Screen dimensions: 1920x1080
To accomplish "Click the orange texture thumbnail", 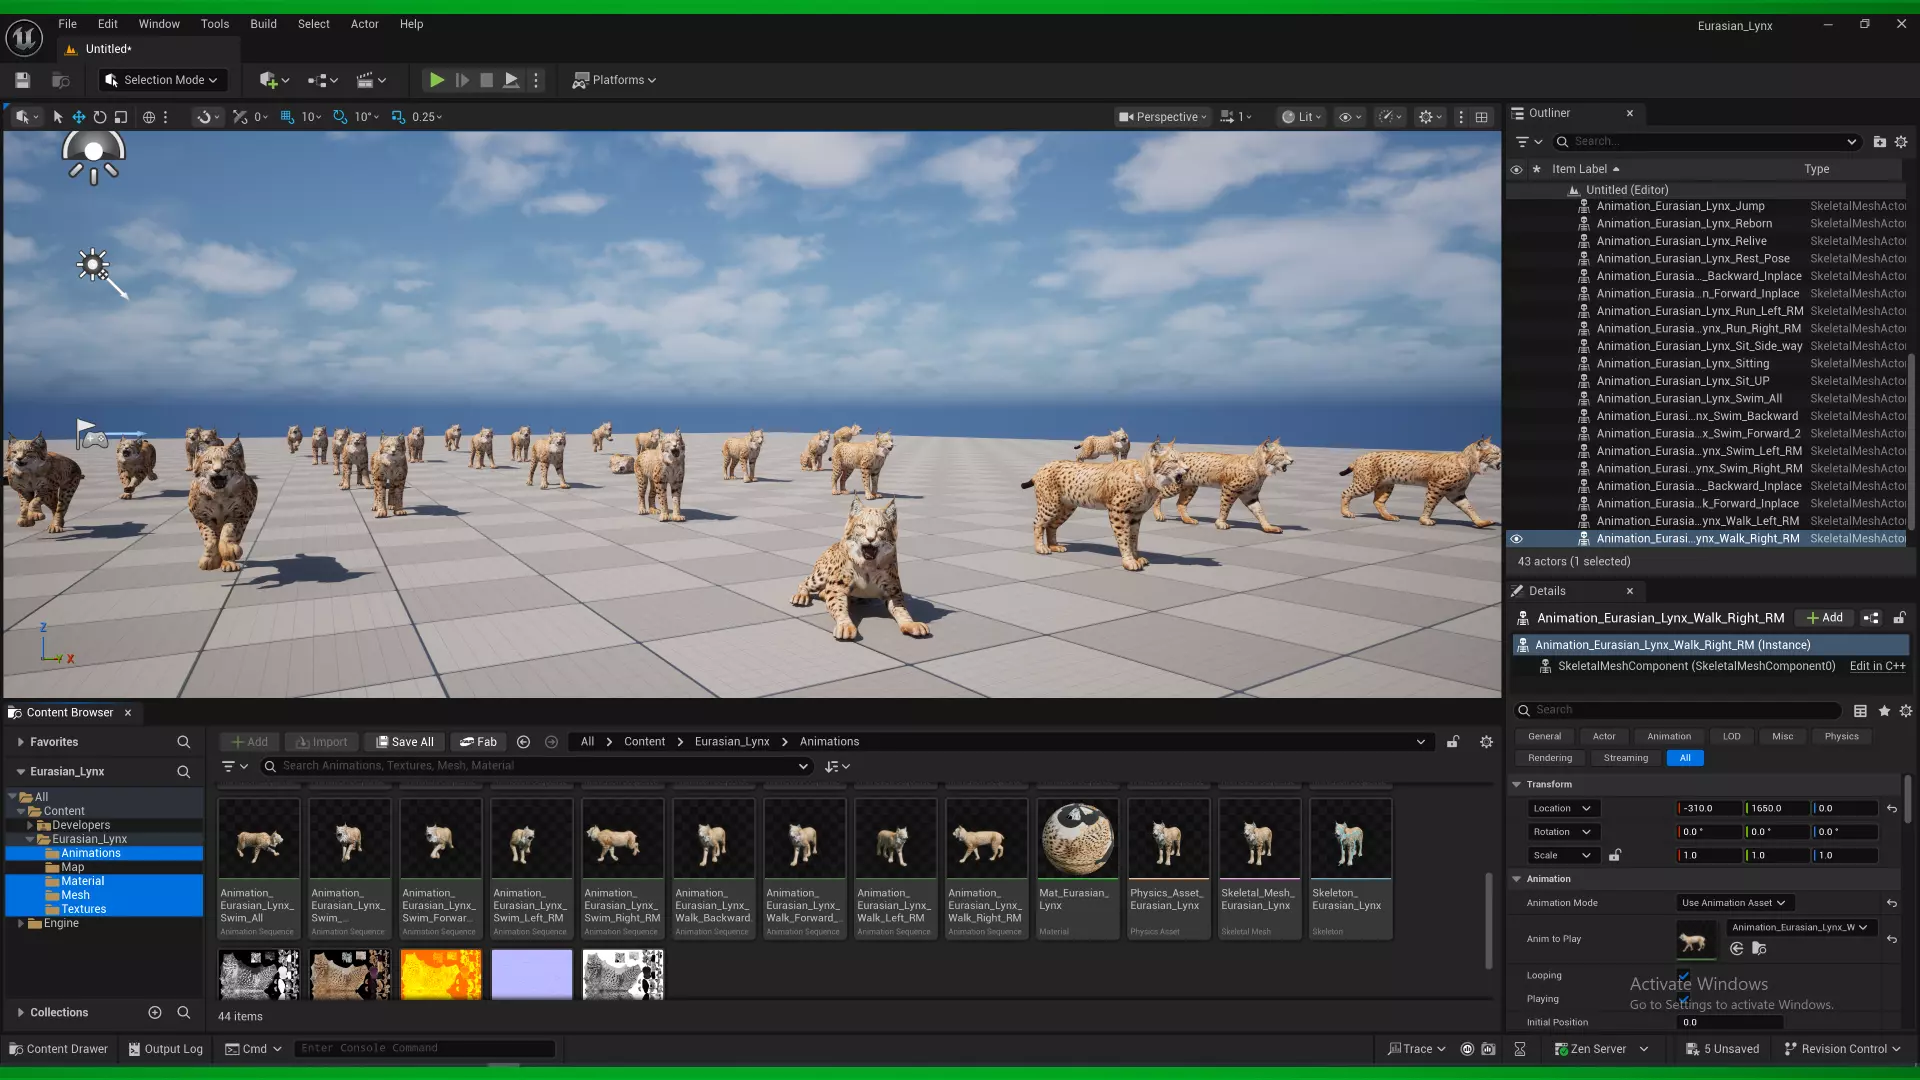I will [x=440, y=974].
